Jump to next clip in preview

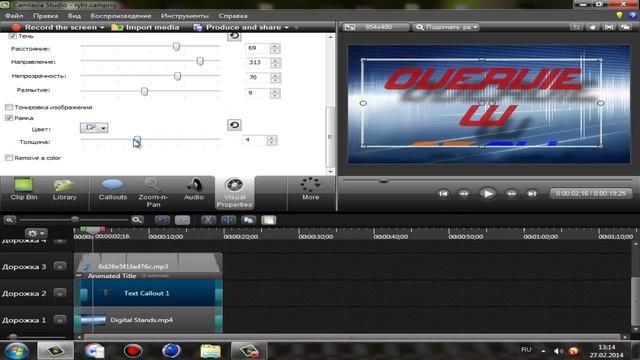[x=532, y=193]
